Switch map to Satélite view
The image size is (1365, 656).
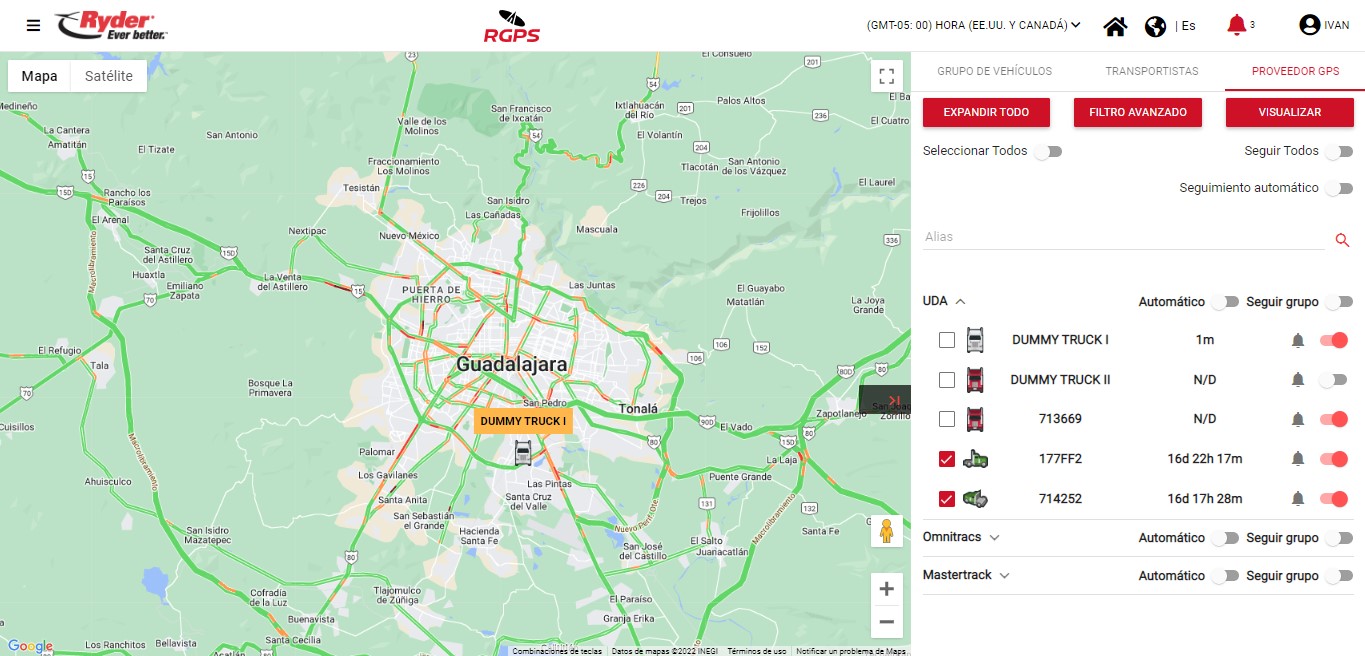coord(108,77)
